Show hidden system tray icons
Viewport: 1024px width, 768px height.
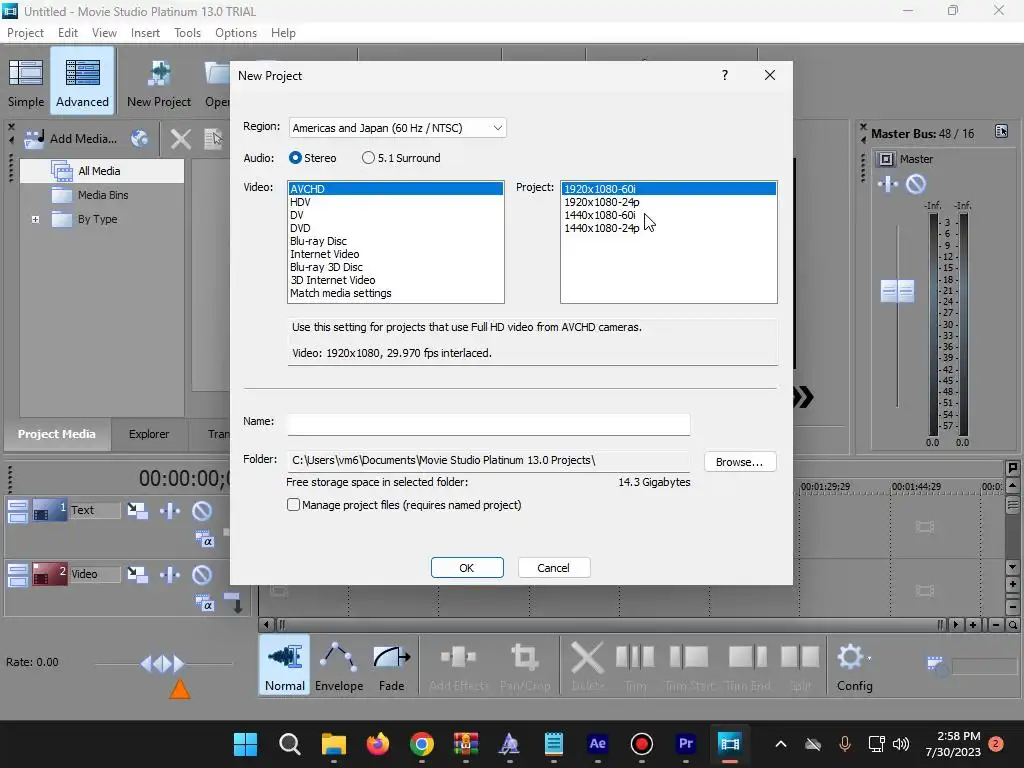pyautogui.click(x=780, y=744)
